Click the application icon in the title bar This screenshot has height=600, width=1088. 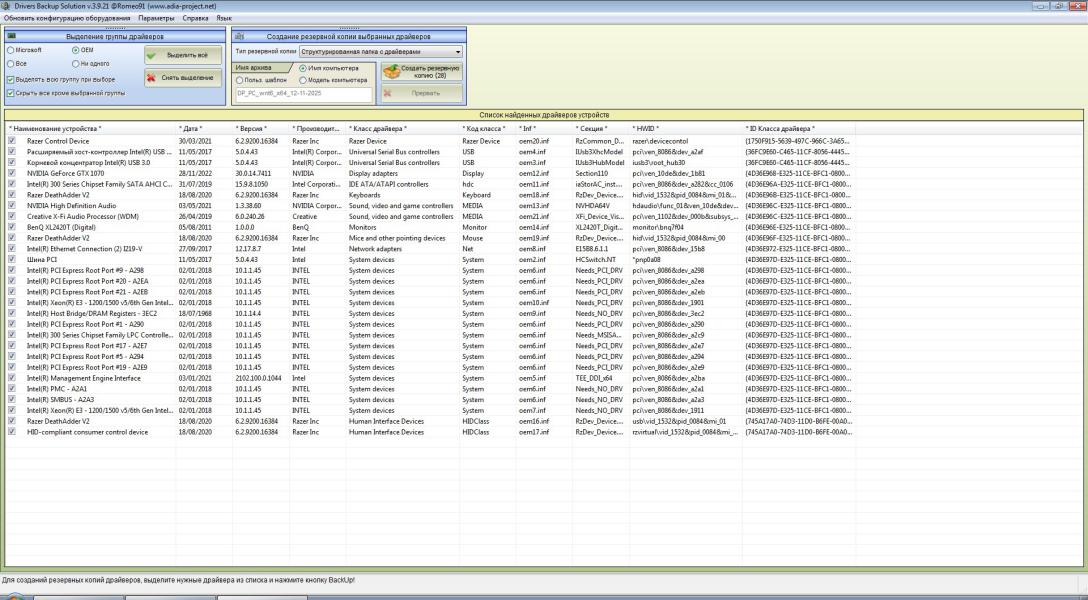click(7, 6)
